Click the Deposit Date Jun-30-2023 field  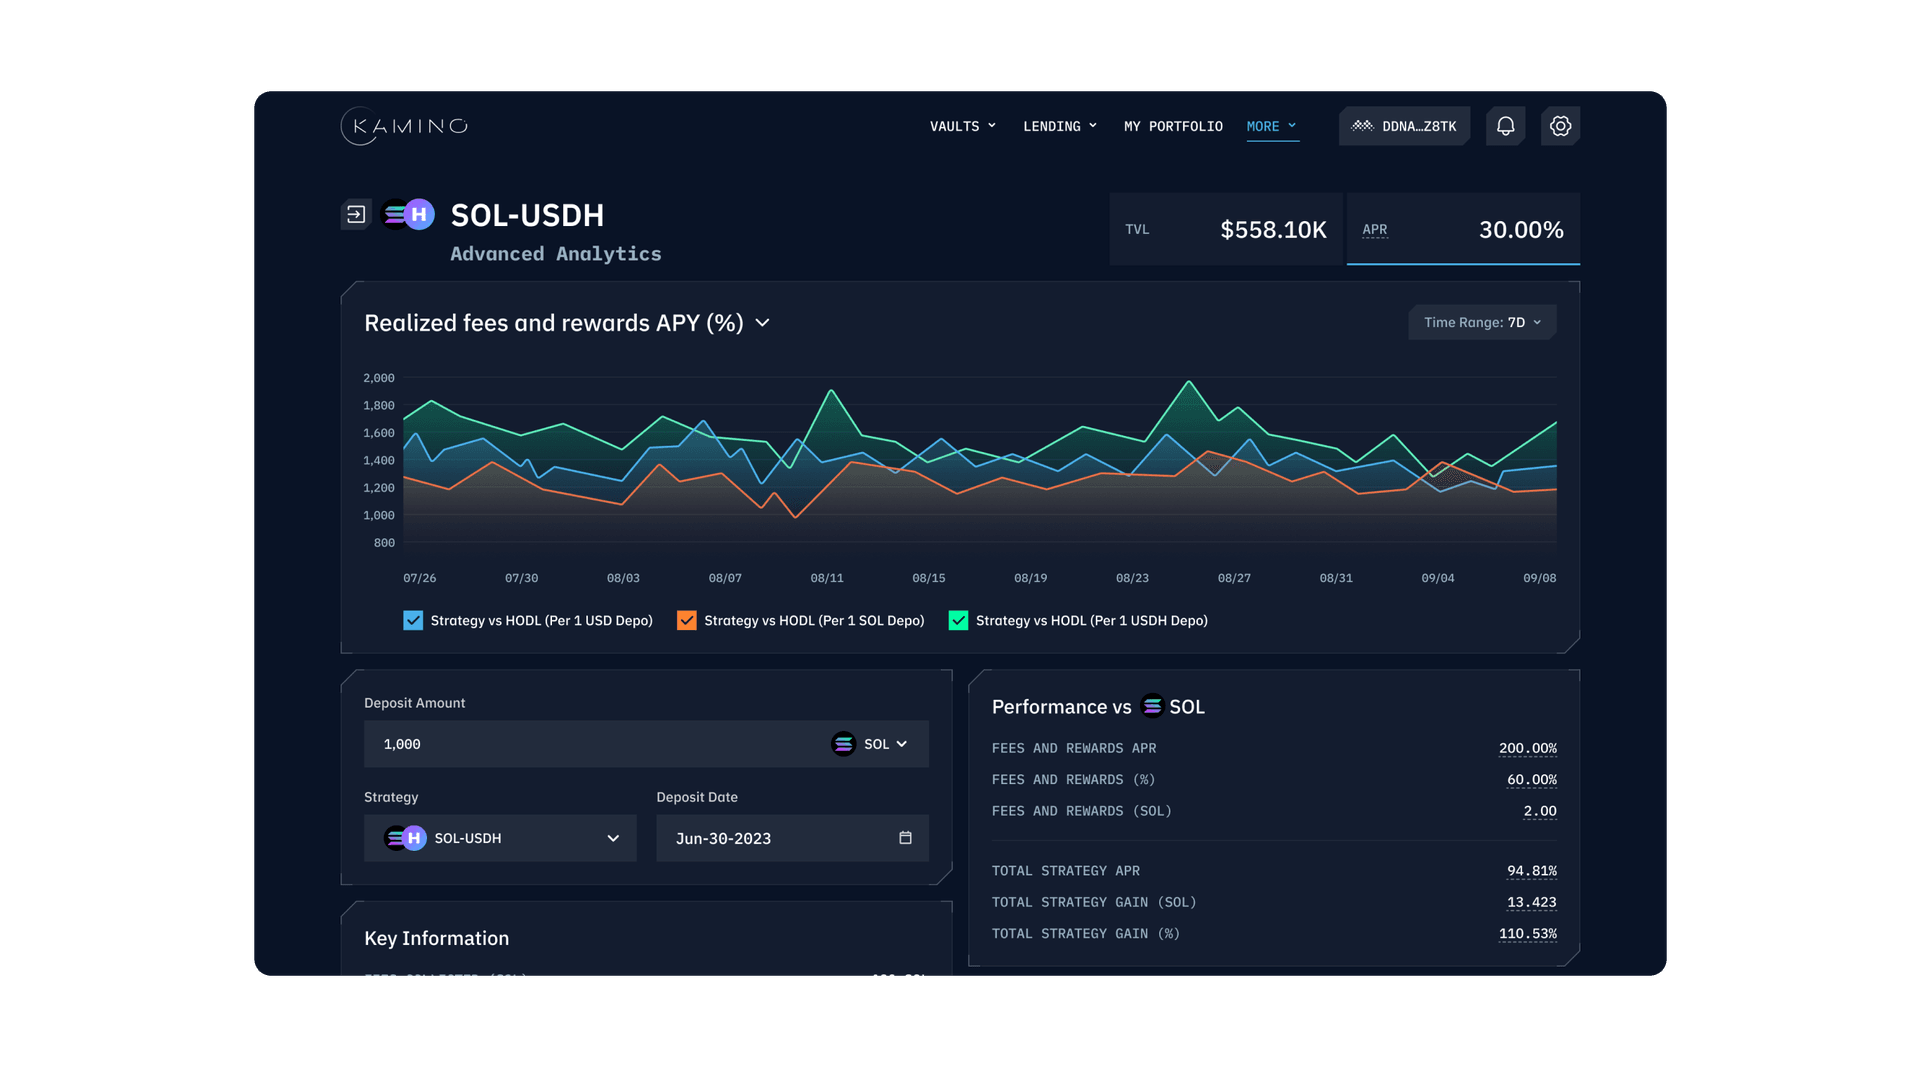(792, 838)
